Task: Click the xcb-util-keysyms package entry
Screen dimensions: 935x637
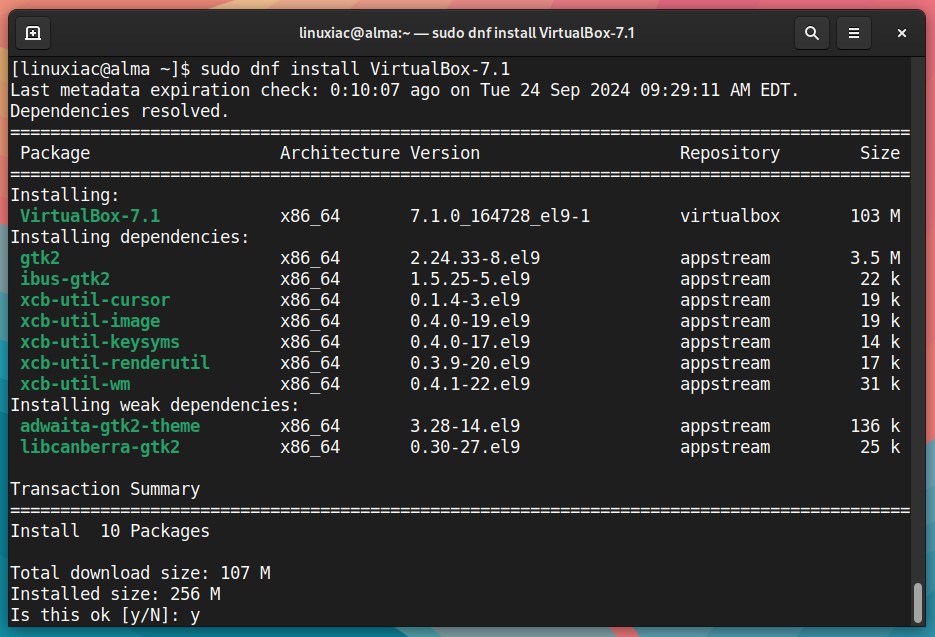Action: (100, 342)
